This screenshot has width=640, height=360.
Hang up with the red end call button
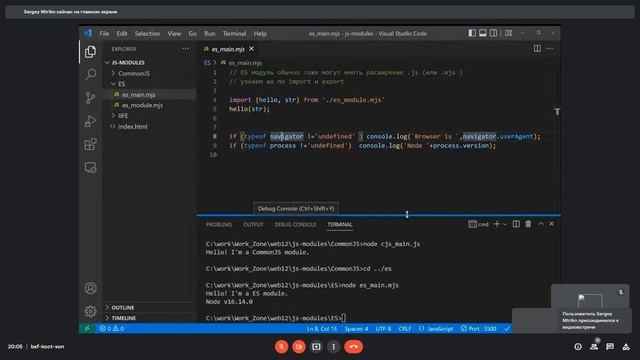353,347
